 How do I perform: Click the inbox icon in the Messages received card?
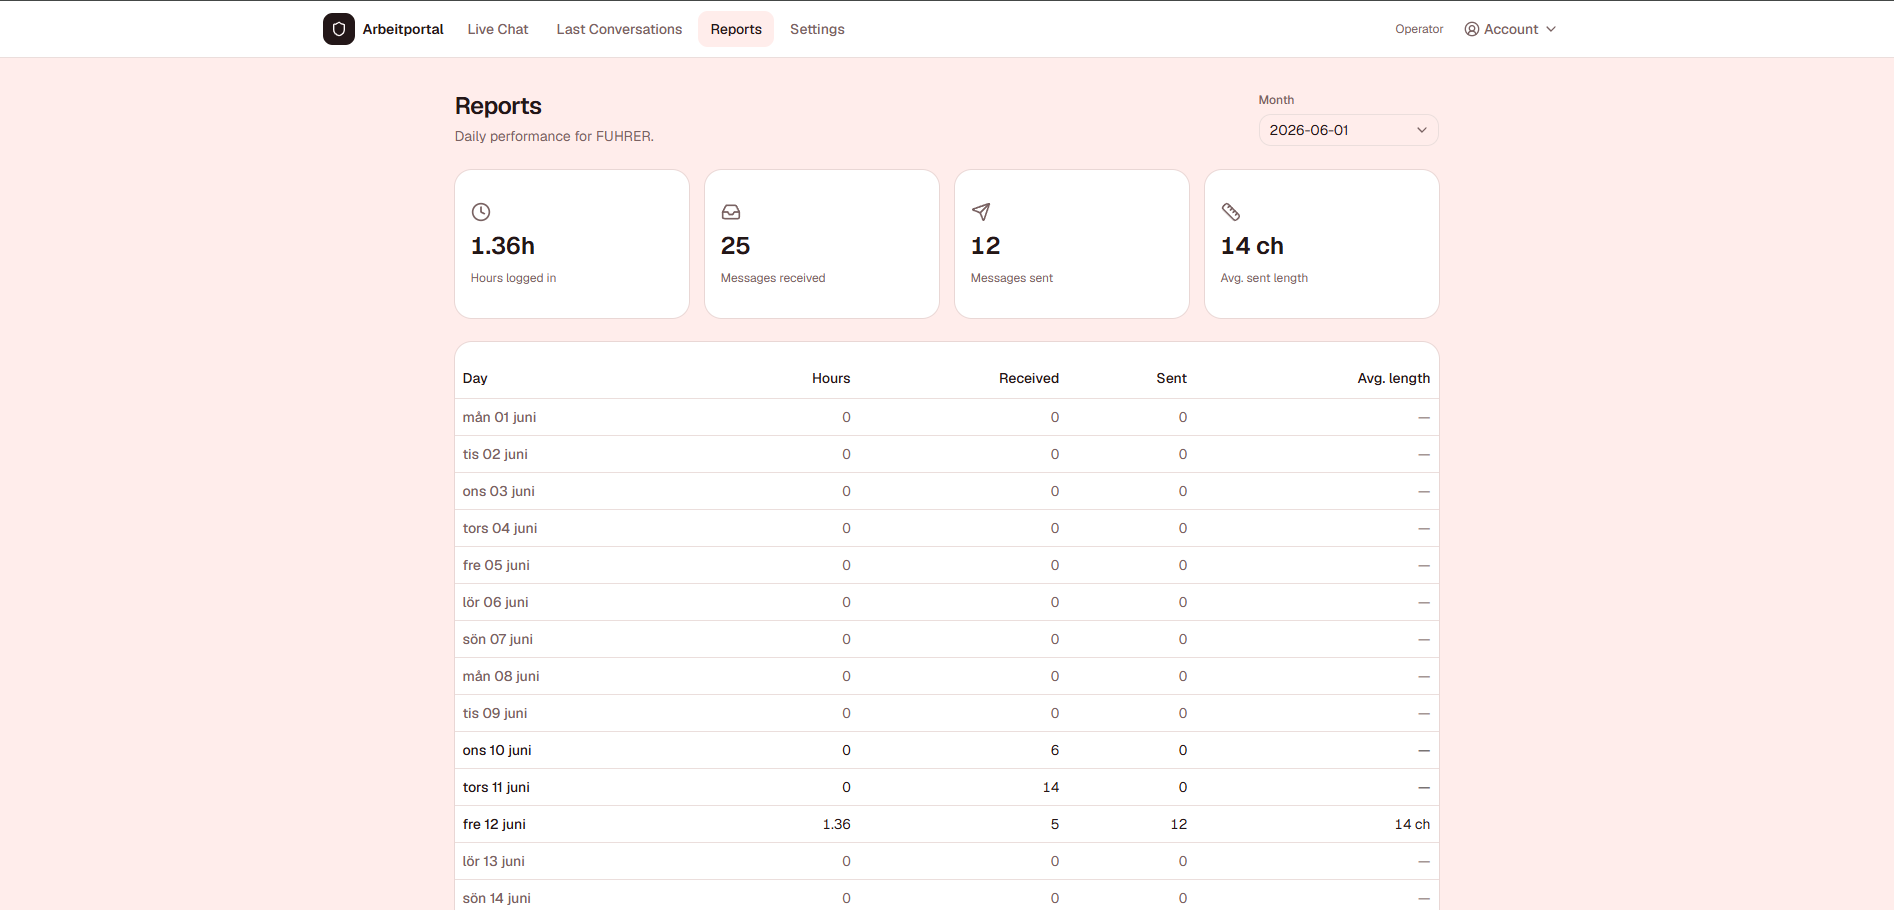point(731,212)
